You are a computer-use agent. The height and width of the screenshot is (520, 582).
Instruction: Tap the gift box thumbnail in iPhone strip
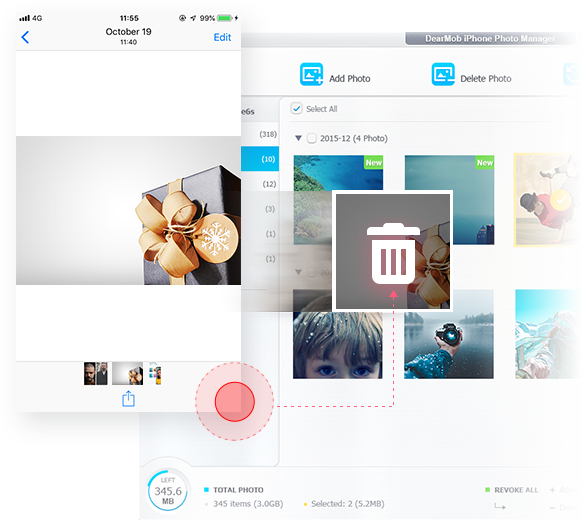point(127,373)
